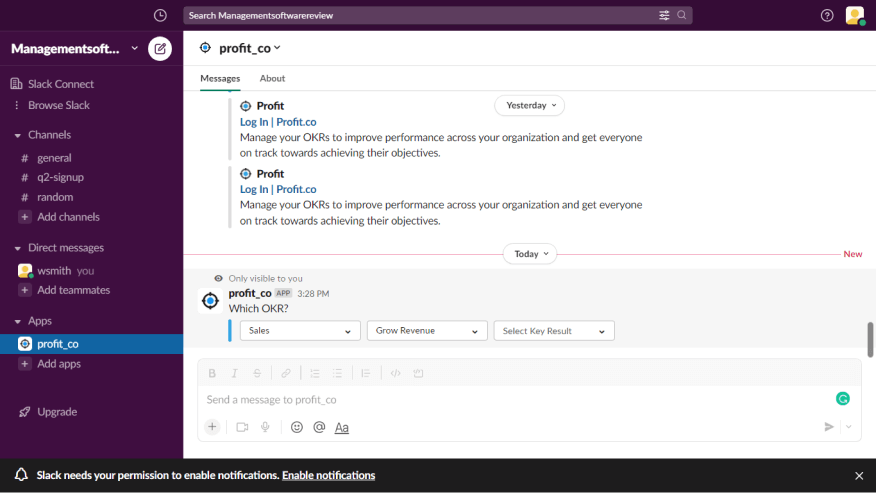The image size is (876, 493).
Task: Switch to the About tab
Action: coord(272,78)
